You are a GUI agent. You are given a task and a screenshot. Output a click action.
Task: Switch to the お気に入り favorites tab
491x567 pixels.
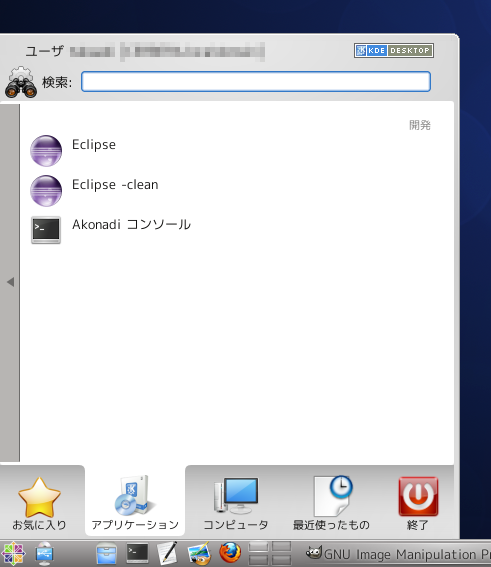40,502
